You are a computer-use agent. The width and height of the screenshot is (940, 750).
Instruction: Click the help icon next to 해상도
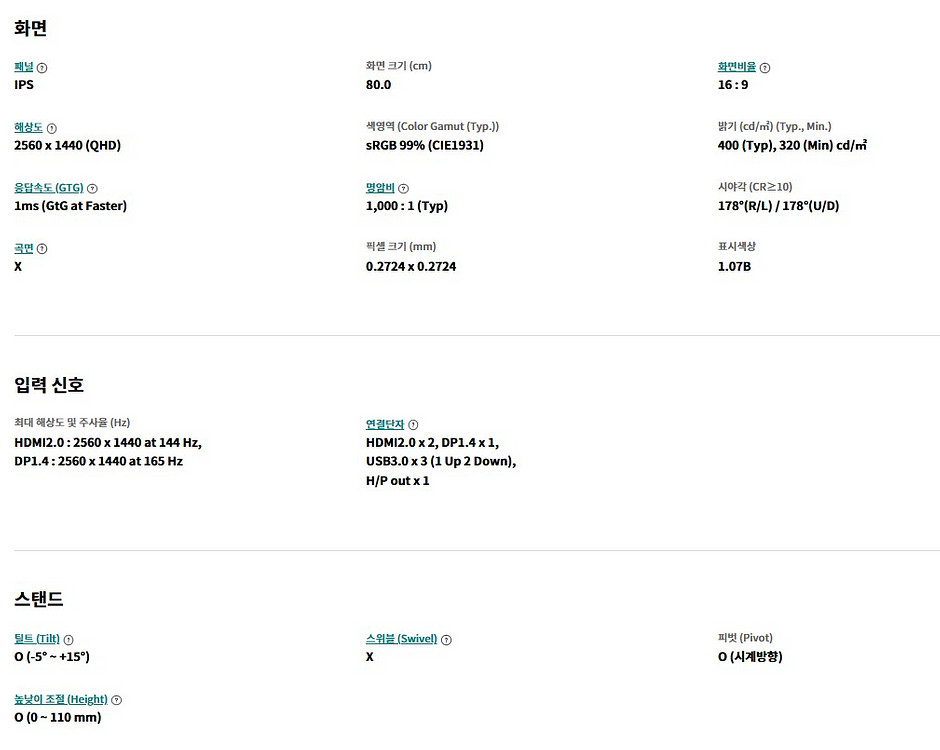coord(52,128)
